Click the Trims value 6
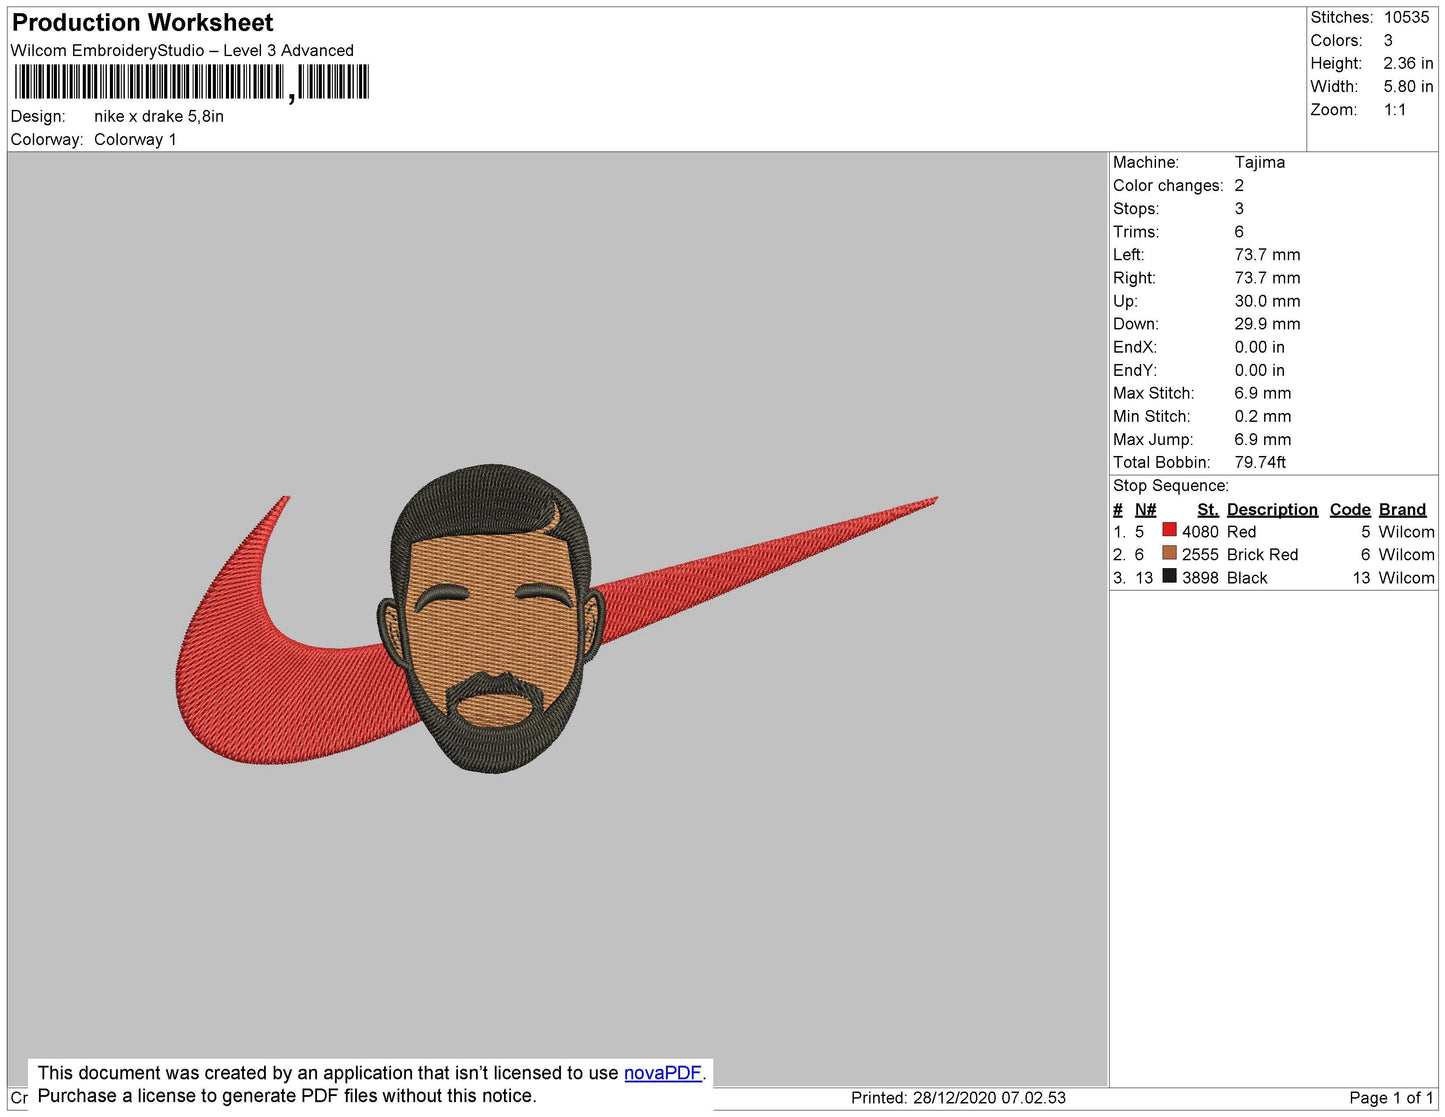The height and width of the screenshot is (1117, 1445). [1239, 232]
